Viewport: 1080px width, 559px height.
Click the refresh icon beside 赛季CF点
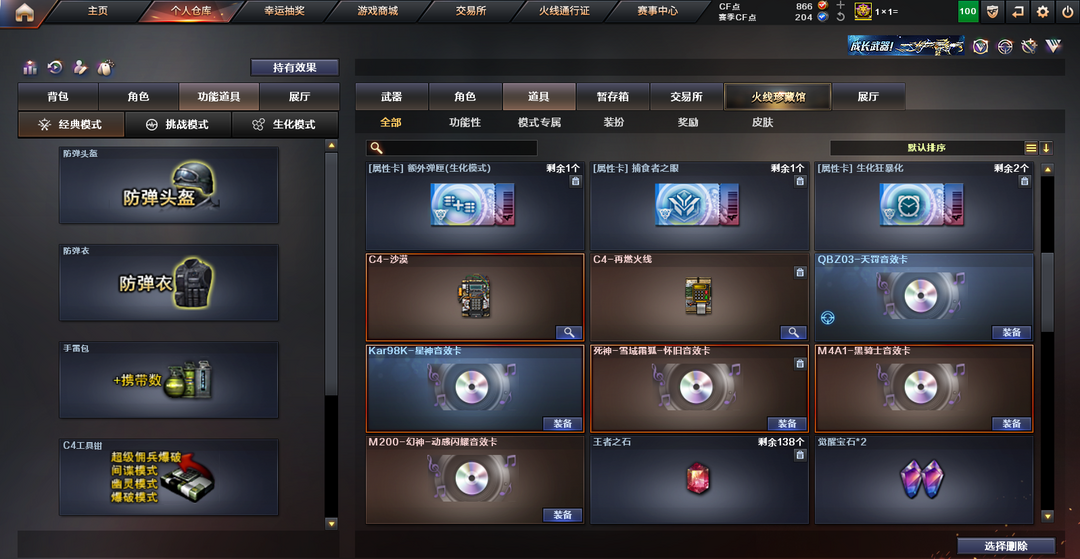point(840,17)
